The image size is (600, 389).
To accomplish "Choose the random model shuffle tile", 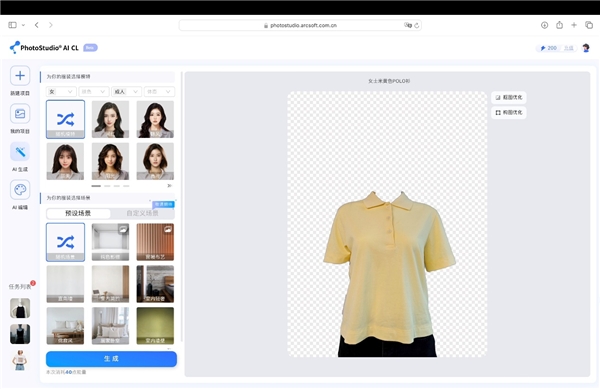I will click(x=65, y=119).
